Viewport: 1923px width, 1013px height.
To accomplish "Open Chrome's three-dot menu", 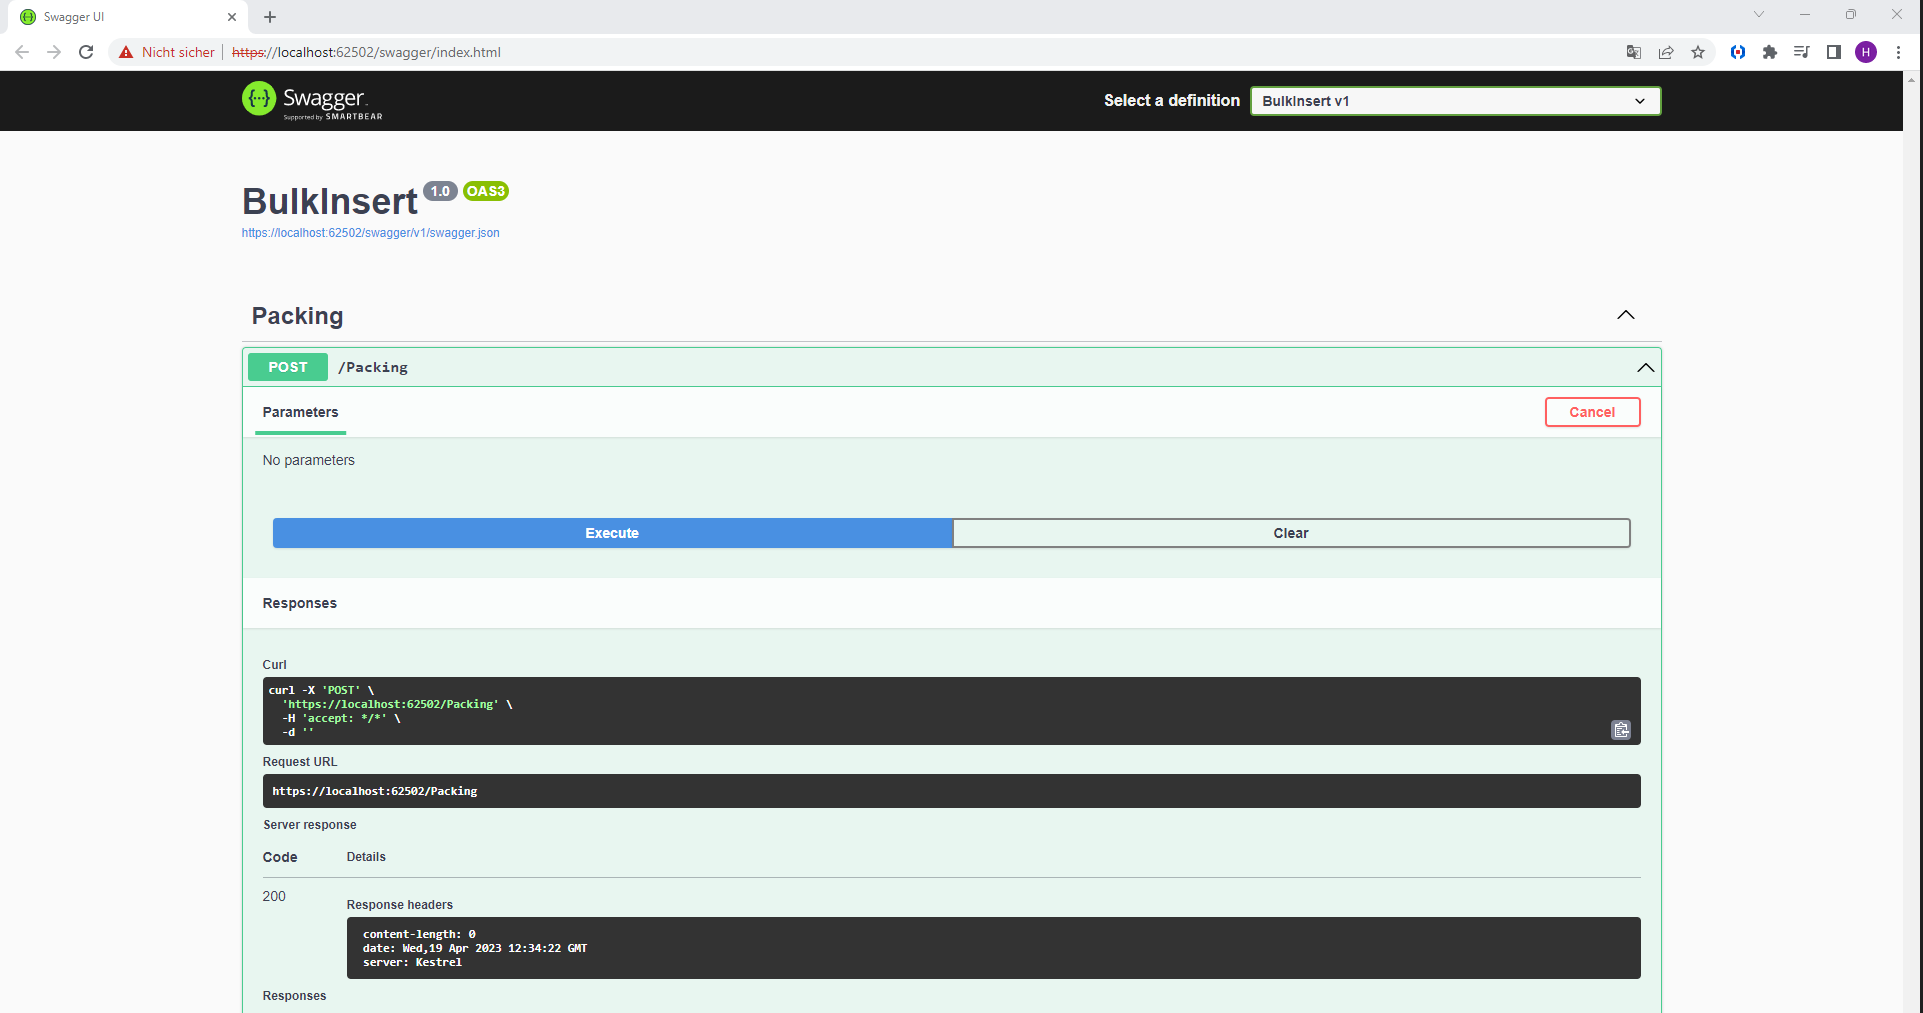I will click(x=1899, y=52).
